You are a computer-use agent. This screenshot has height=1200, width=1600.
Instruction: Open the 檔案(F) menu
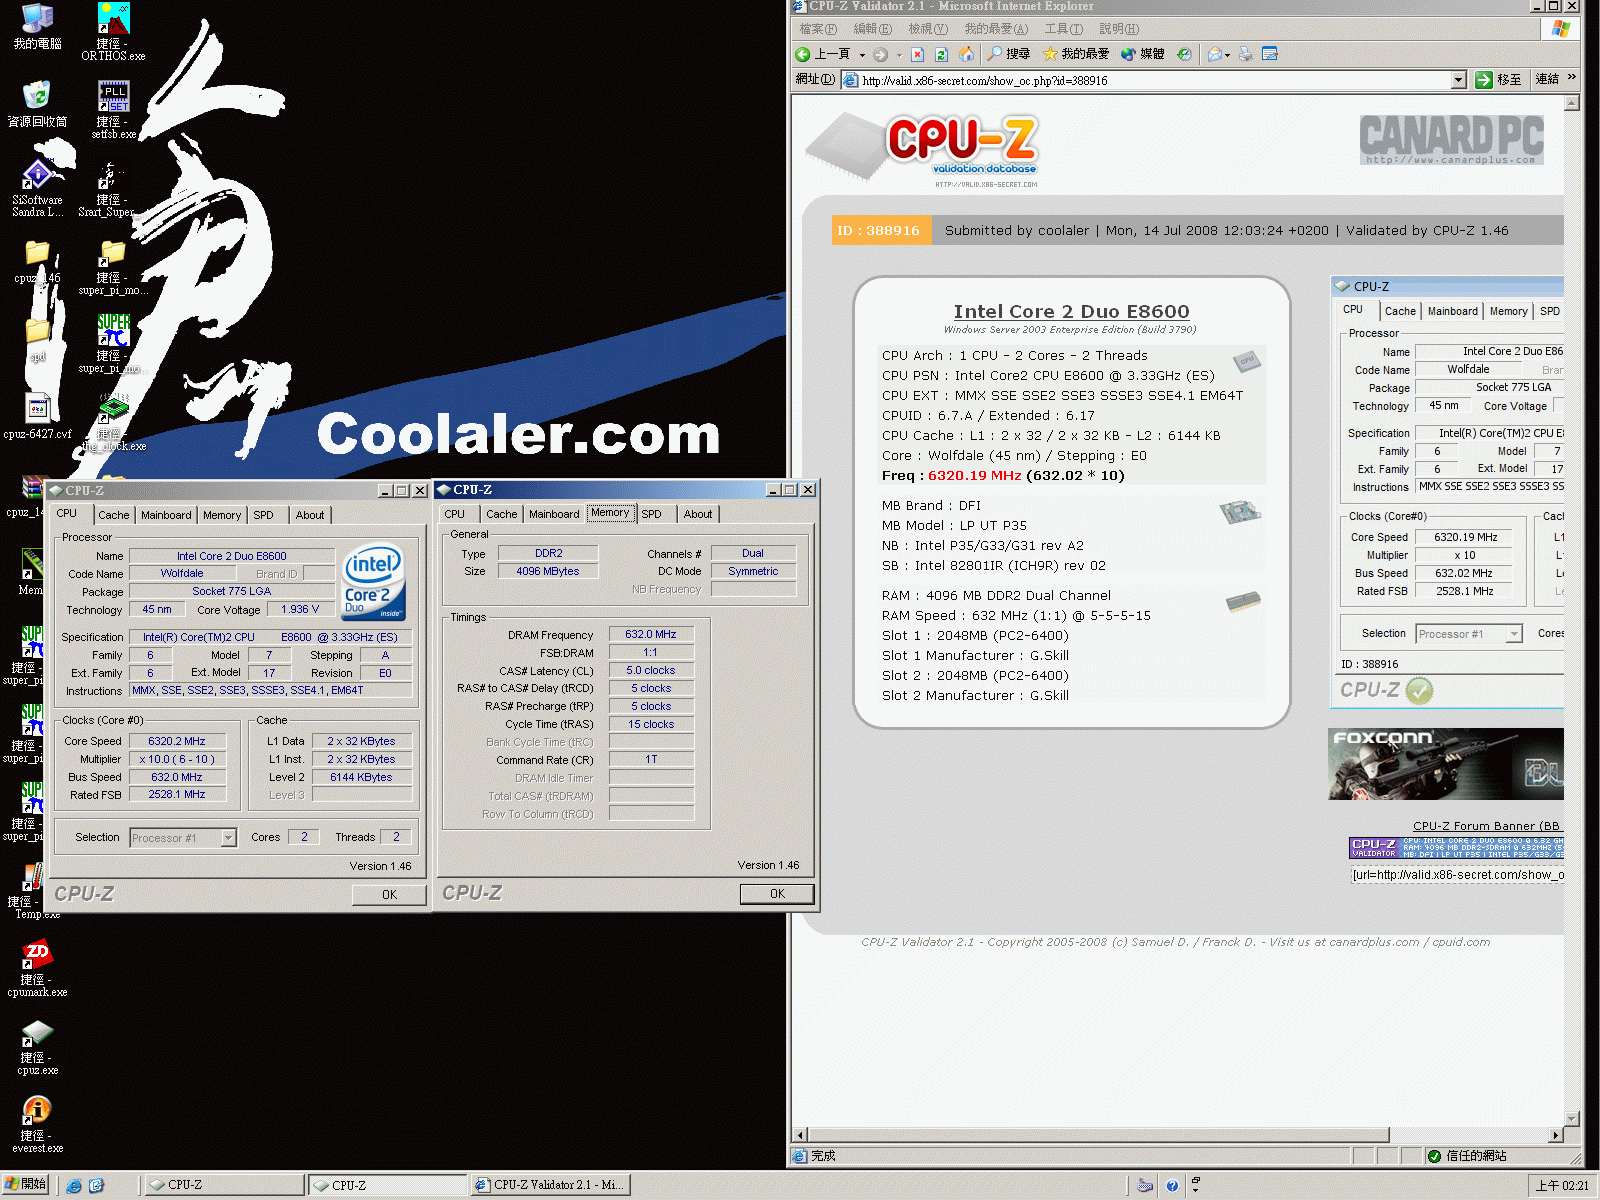click(x=818, y=29)
